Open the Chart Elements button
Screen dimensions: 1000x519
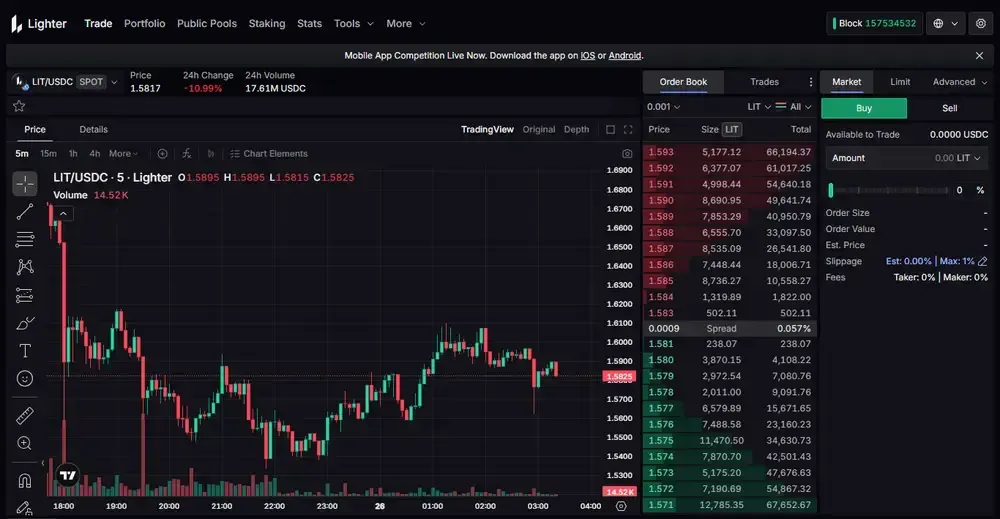[268, 154]
